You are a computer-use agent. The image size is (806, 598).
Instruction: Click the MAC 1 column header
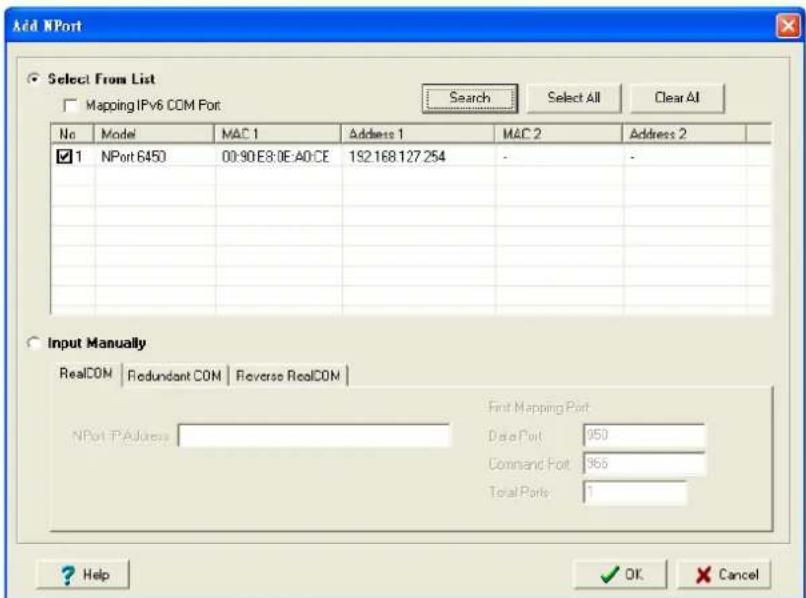click(278, 134)
